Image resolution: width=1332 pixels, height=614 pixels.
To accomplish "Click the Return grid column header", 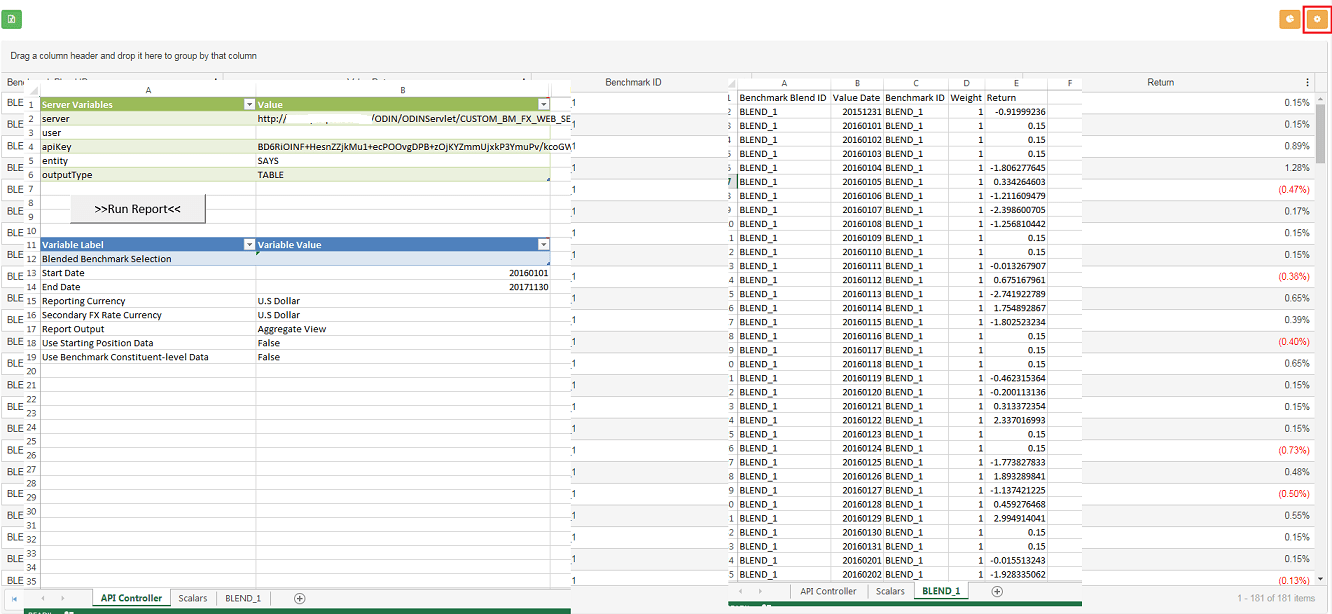I will click(1160, 82).
